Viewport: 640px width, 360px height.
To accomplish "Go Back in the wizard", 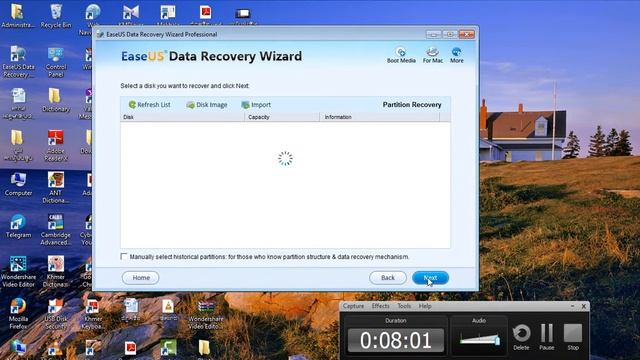I will (388, 278).
